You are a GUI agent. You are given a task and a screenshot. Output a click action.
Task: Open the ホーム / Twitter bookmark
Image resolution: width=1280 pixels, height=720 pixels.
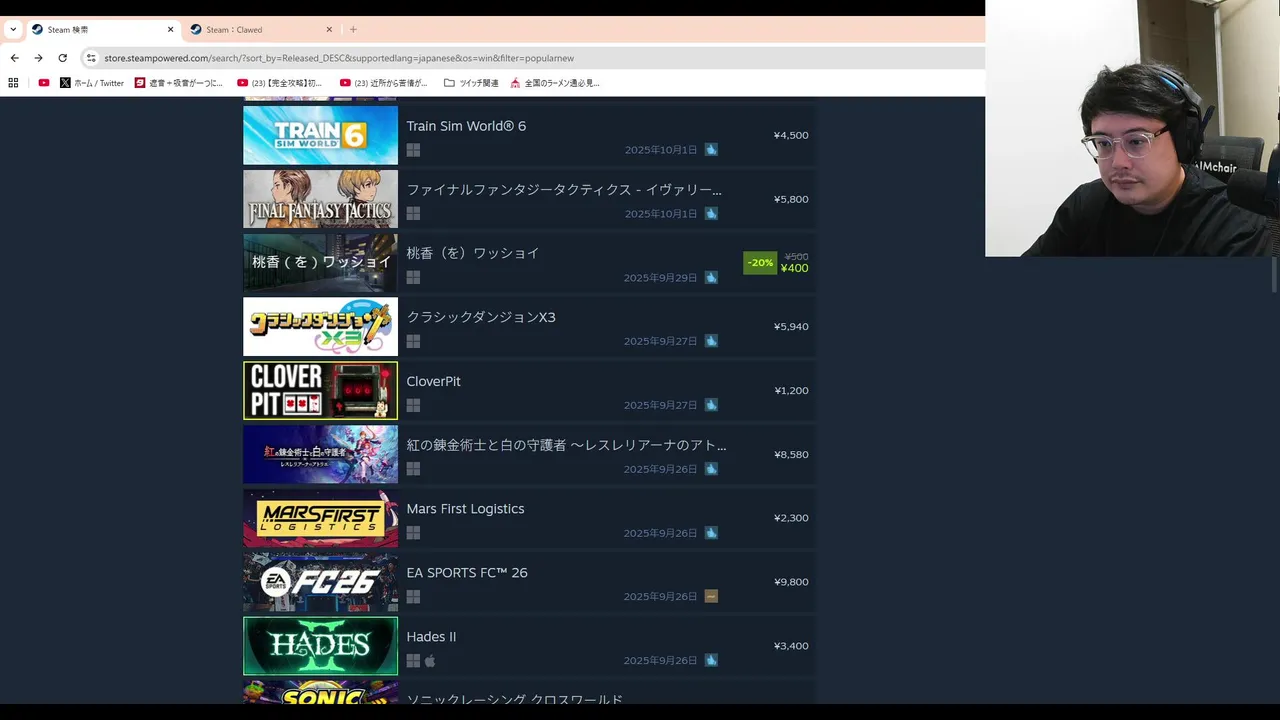pos(92,83)
